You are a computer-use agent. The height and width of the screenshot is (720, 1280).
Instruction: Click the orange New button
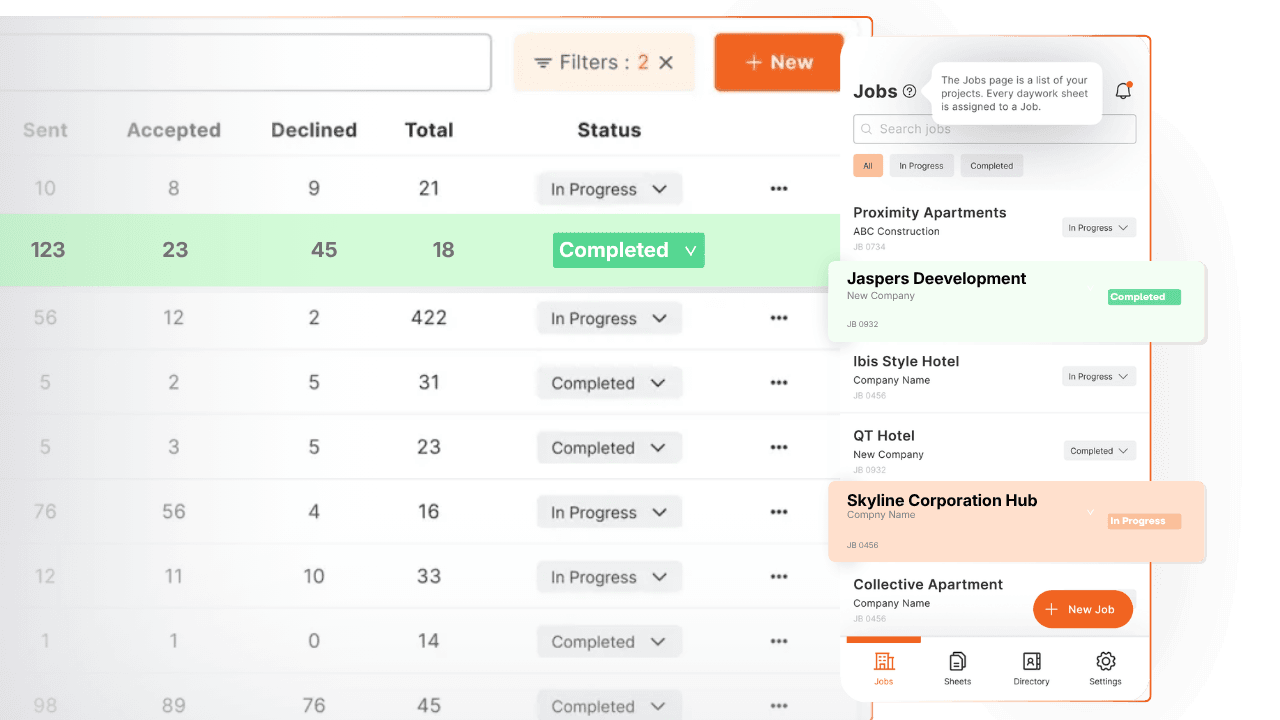pyautogui.click(x=779, y=62)
